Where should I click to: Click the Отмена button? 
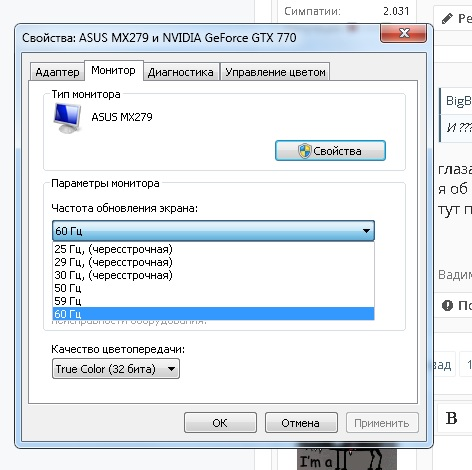[x=301, y=423]
